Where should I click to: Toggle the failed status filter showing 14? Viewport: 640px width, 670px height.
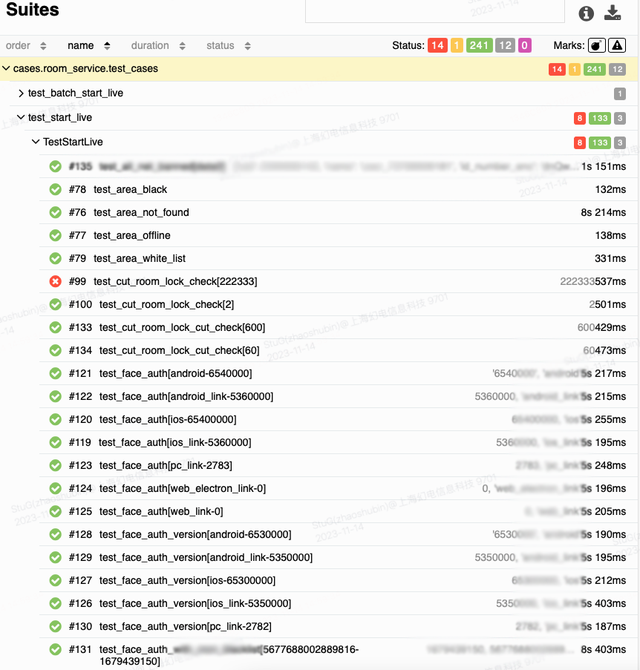tap(437, 45)
